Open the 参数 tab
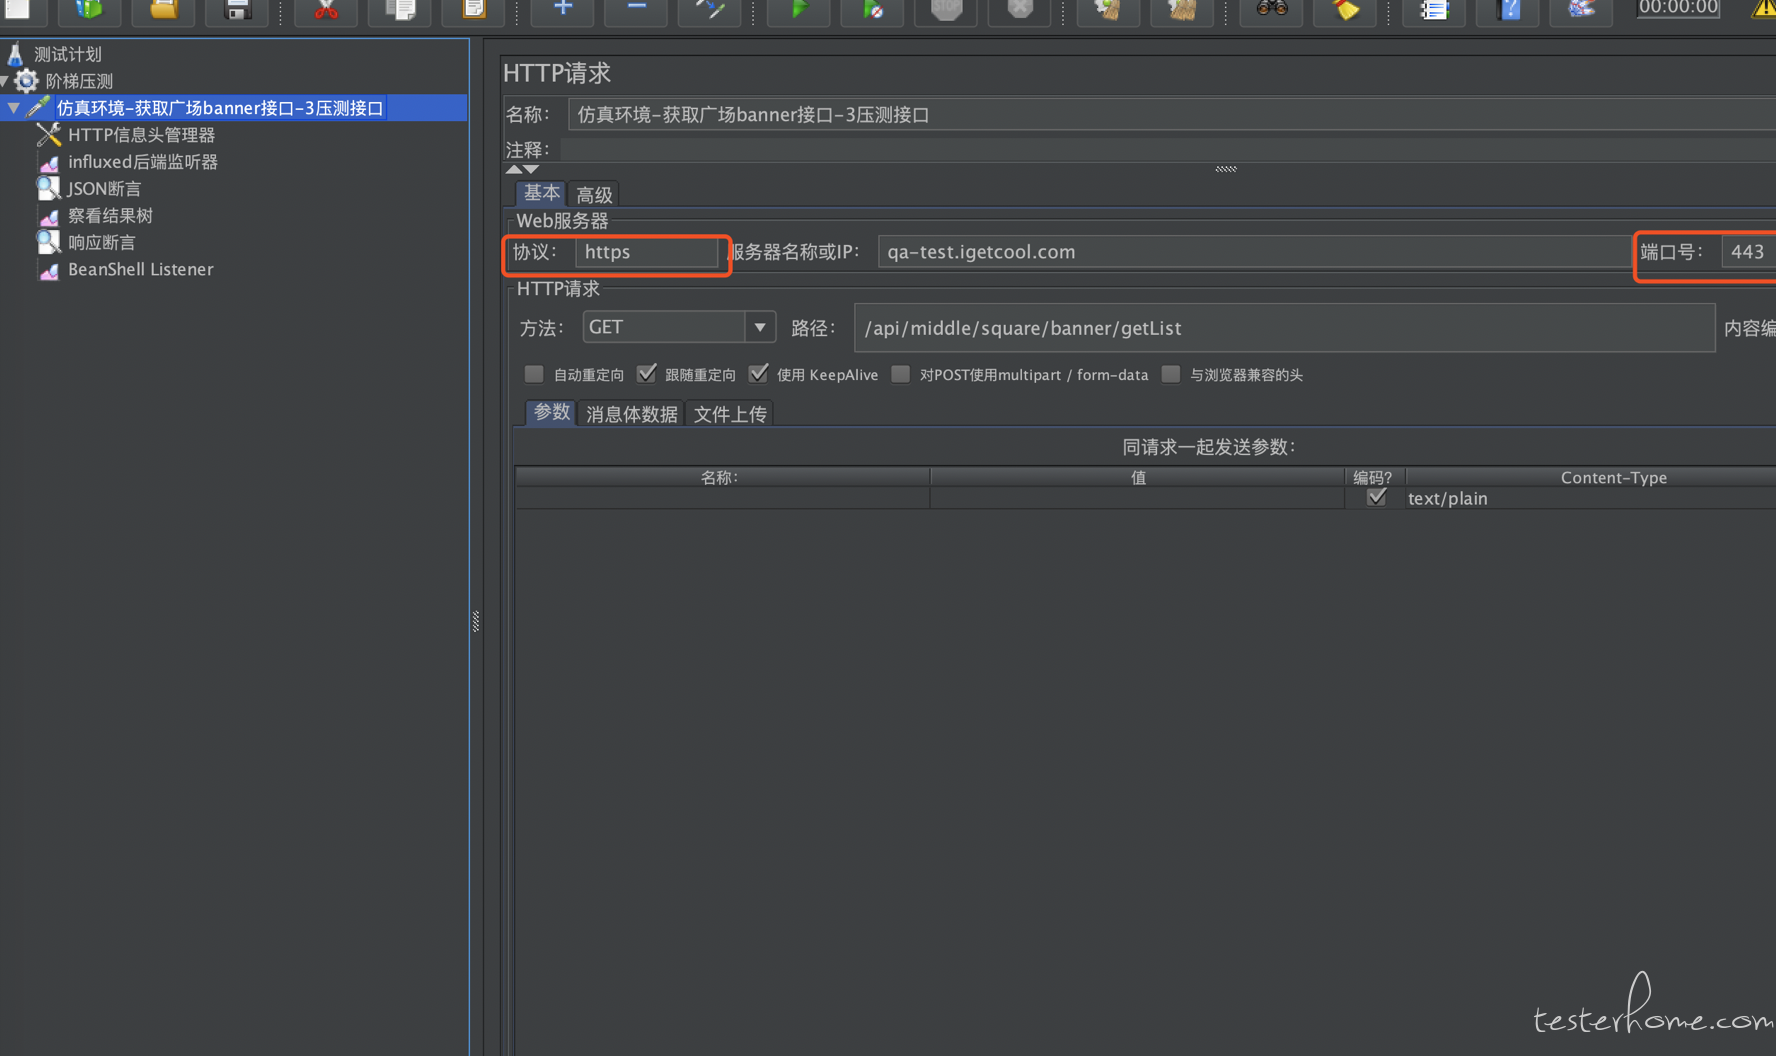 point(551,412)
